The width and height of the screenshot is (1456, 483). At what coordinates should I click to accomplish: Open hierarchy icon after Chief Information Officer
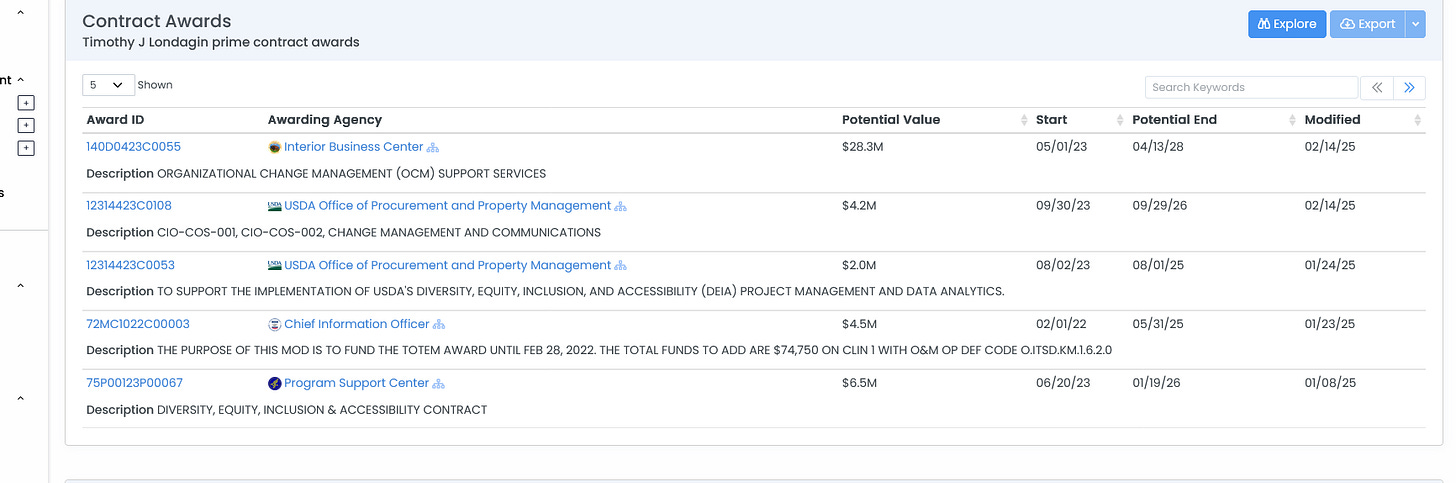point(438,324)
